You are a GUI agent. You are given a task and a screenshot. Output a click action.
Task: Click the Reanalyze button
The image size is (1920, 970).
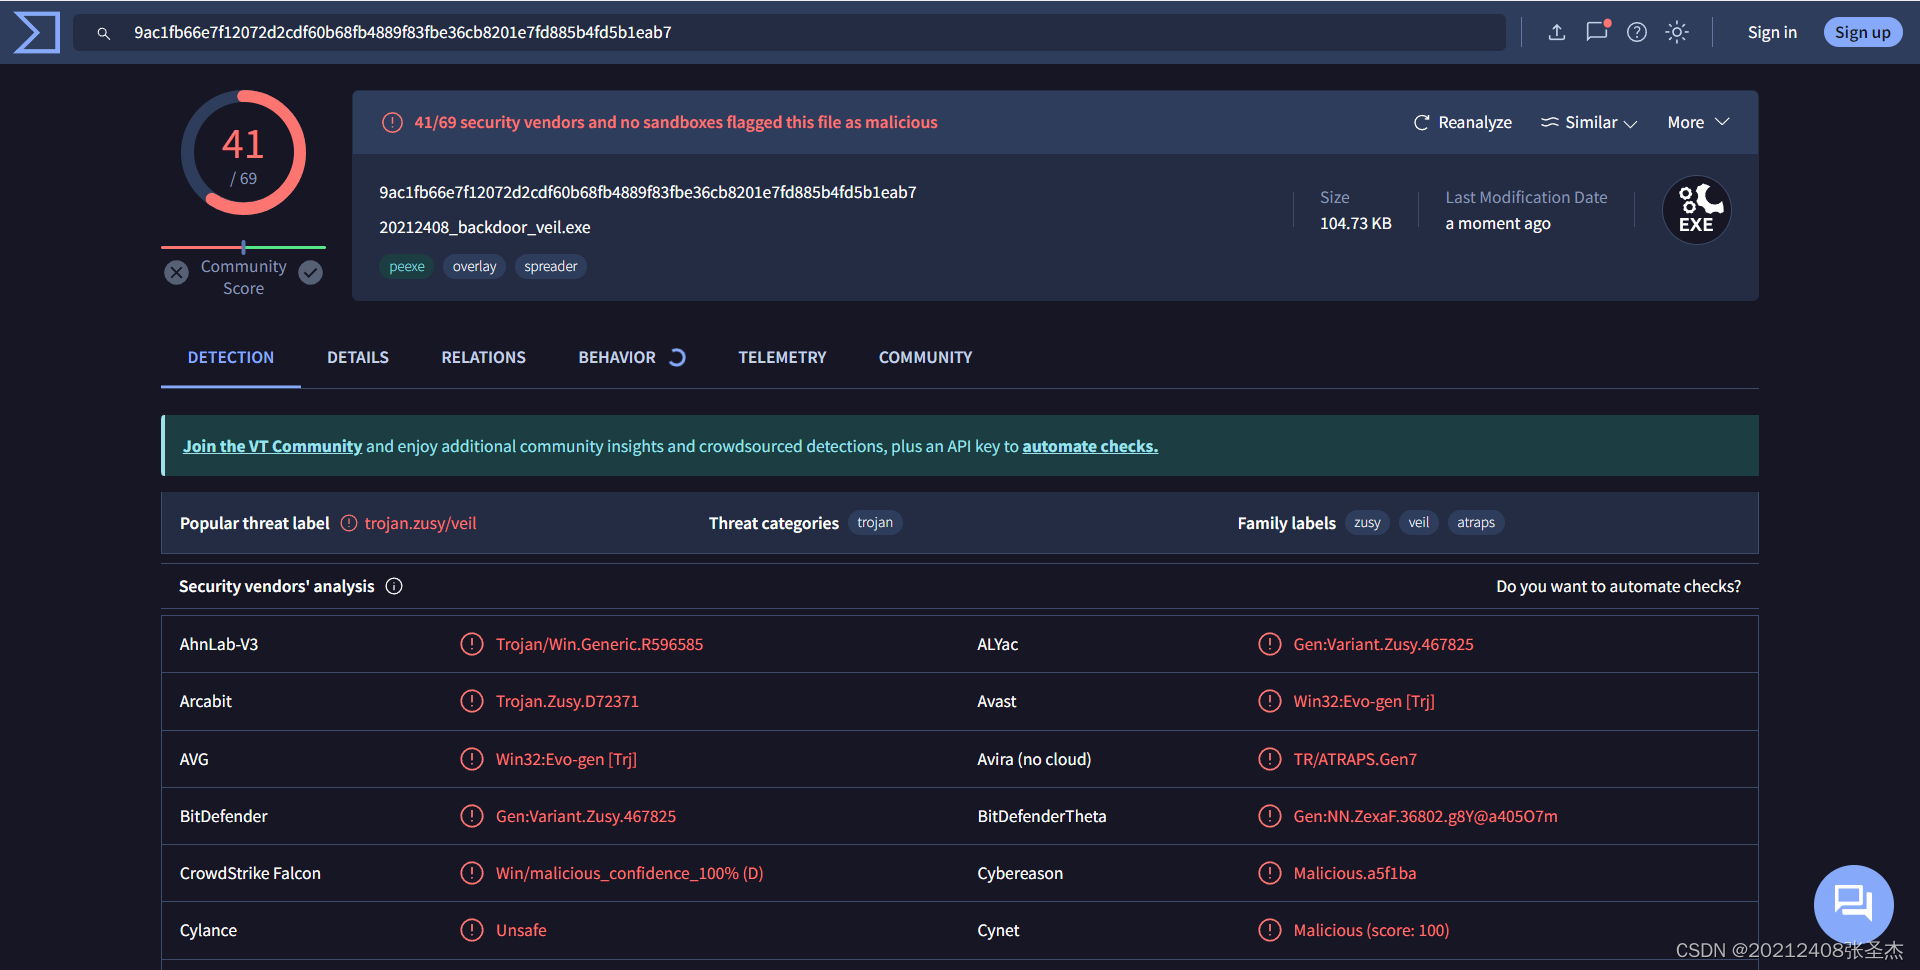pyautogui.click(x=1462, y=122)
